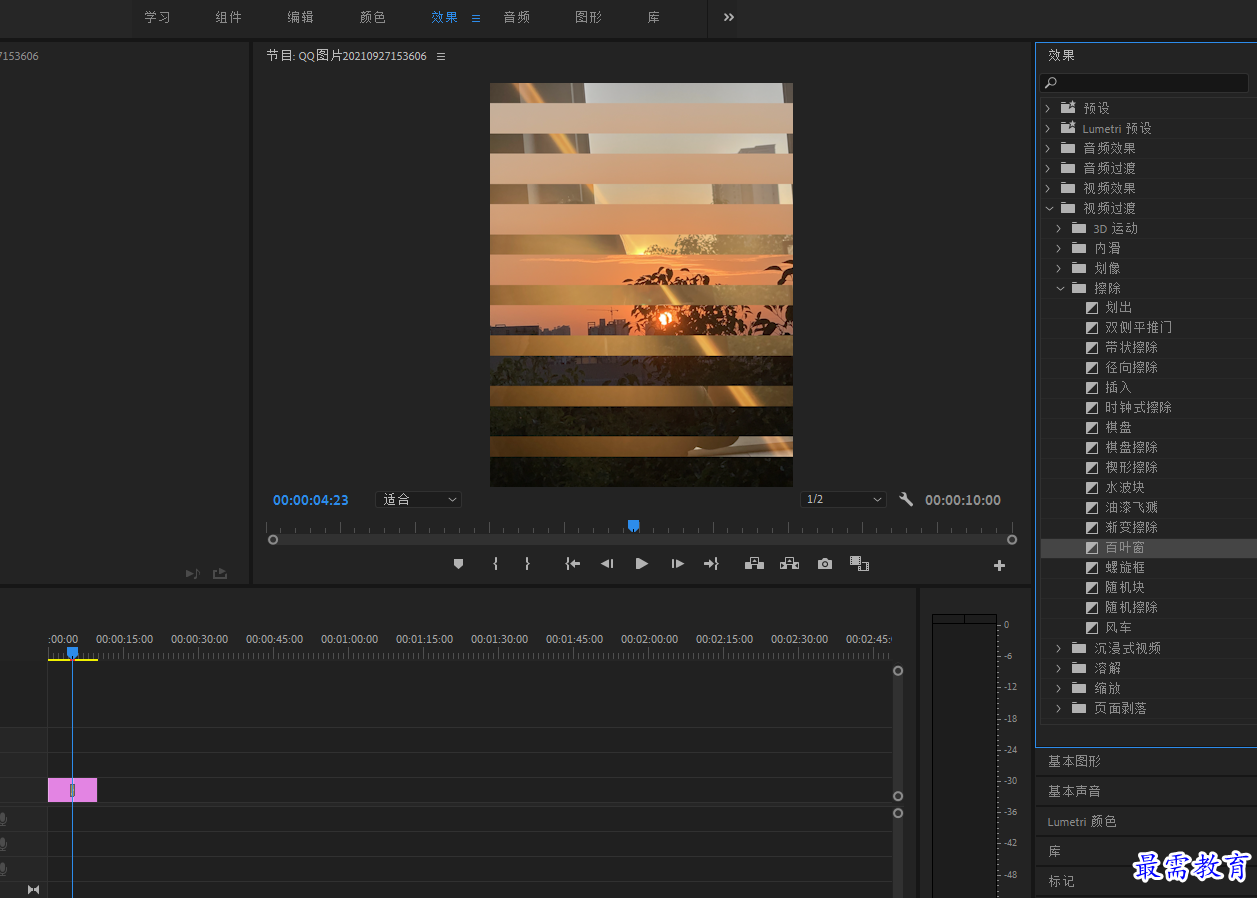Image resolution: width=1257 pixels, height=898 pixels.
Task: Step back one frame
Action: click(x=606, y=564)
